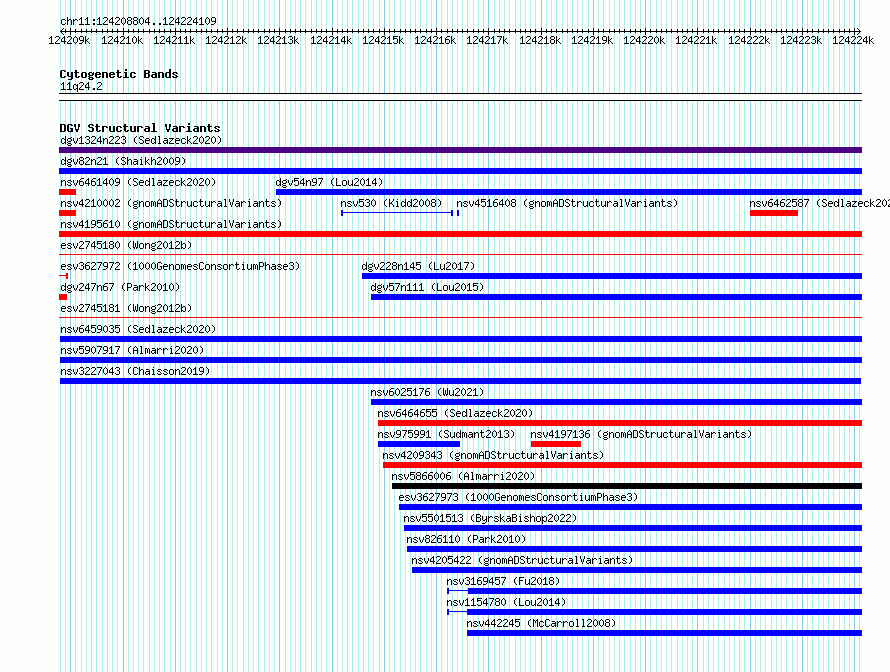The image size is (890, 672).
Task: Select the blue dgv228n145 variant bar
Action: (612, 276)
